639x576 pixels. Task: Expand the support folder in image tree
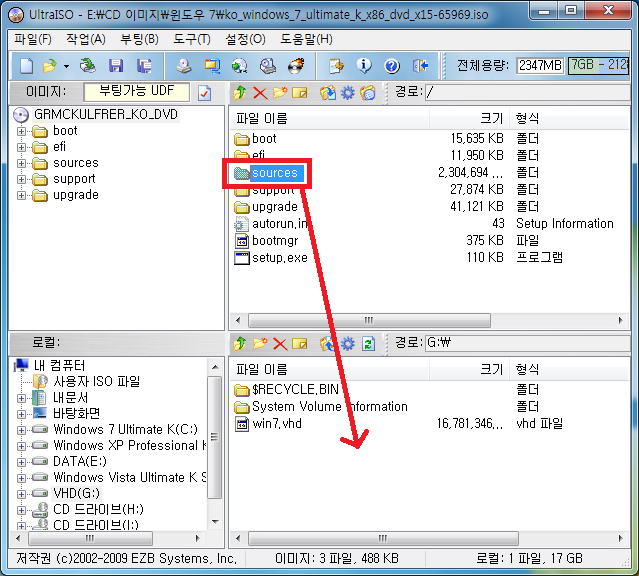click(21, 179)
